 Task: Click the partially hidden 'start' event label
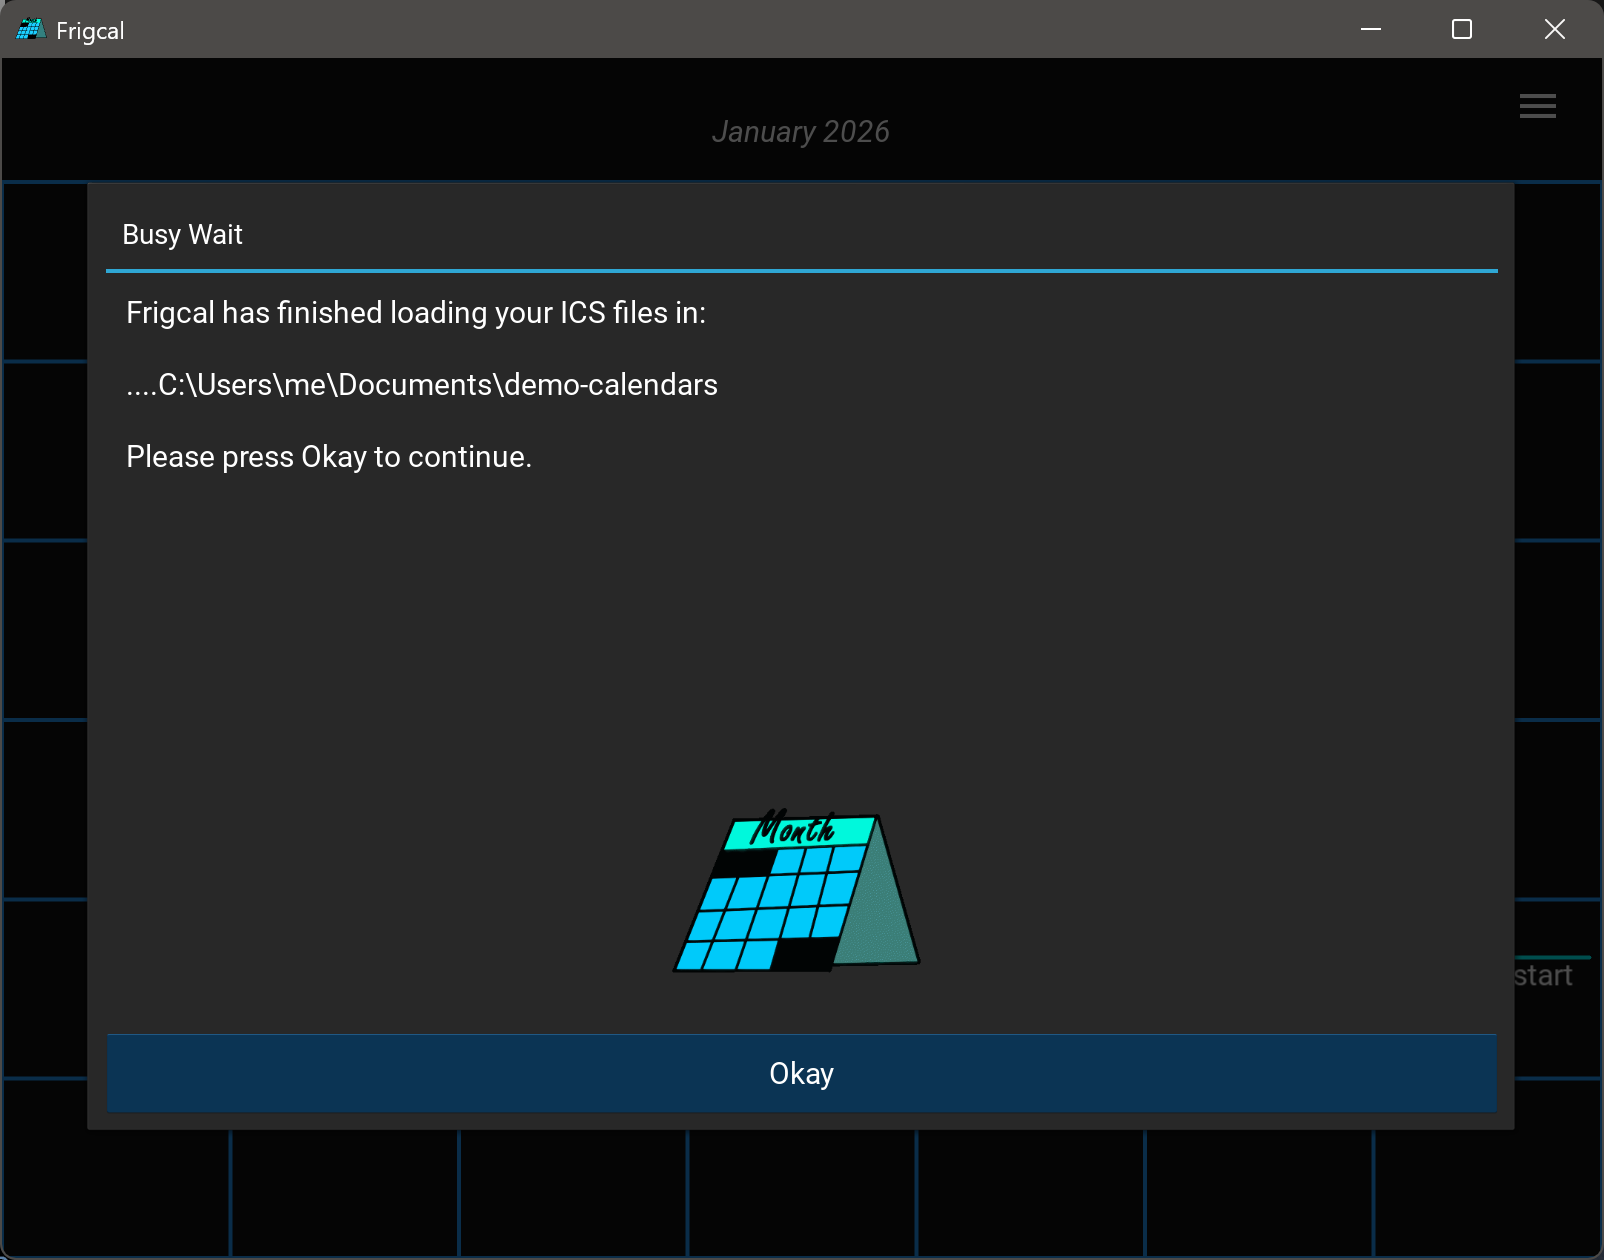pyautogui.click(x=1544, y=976)
